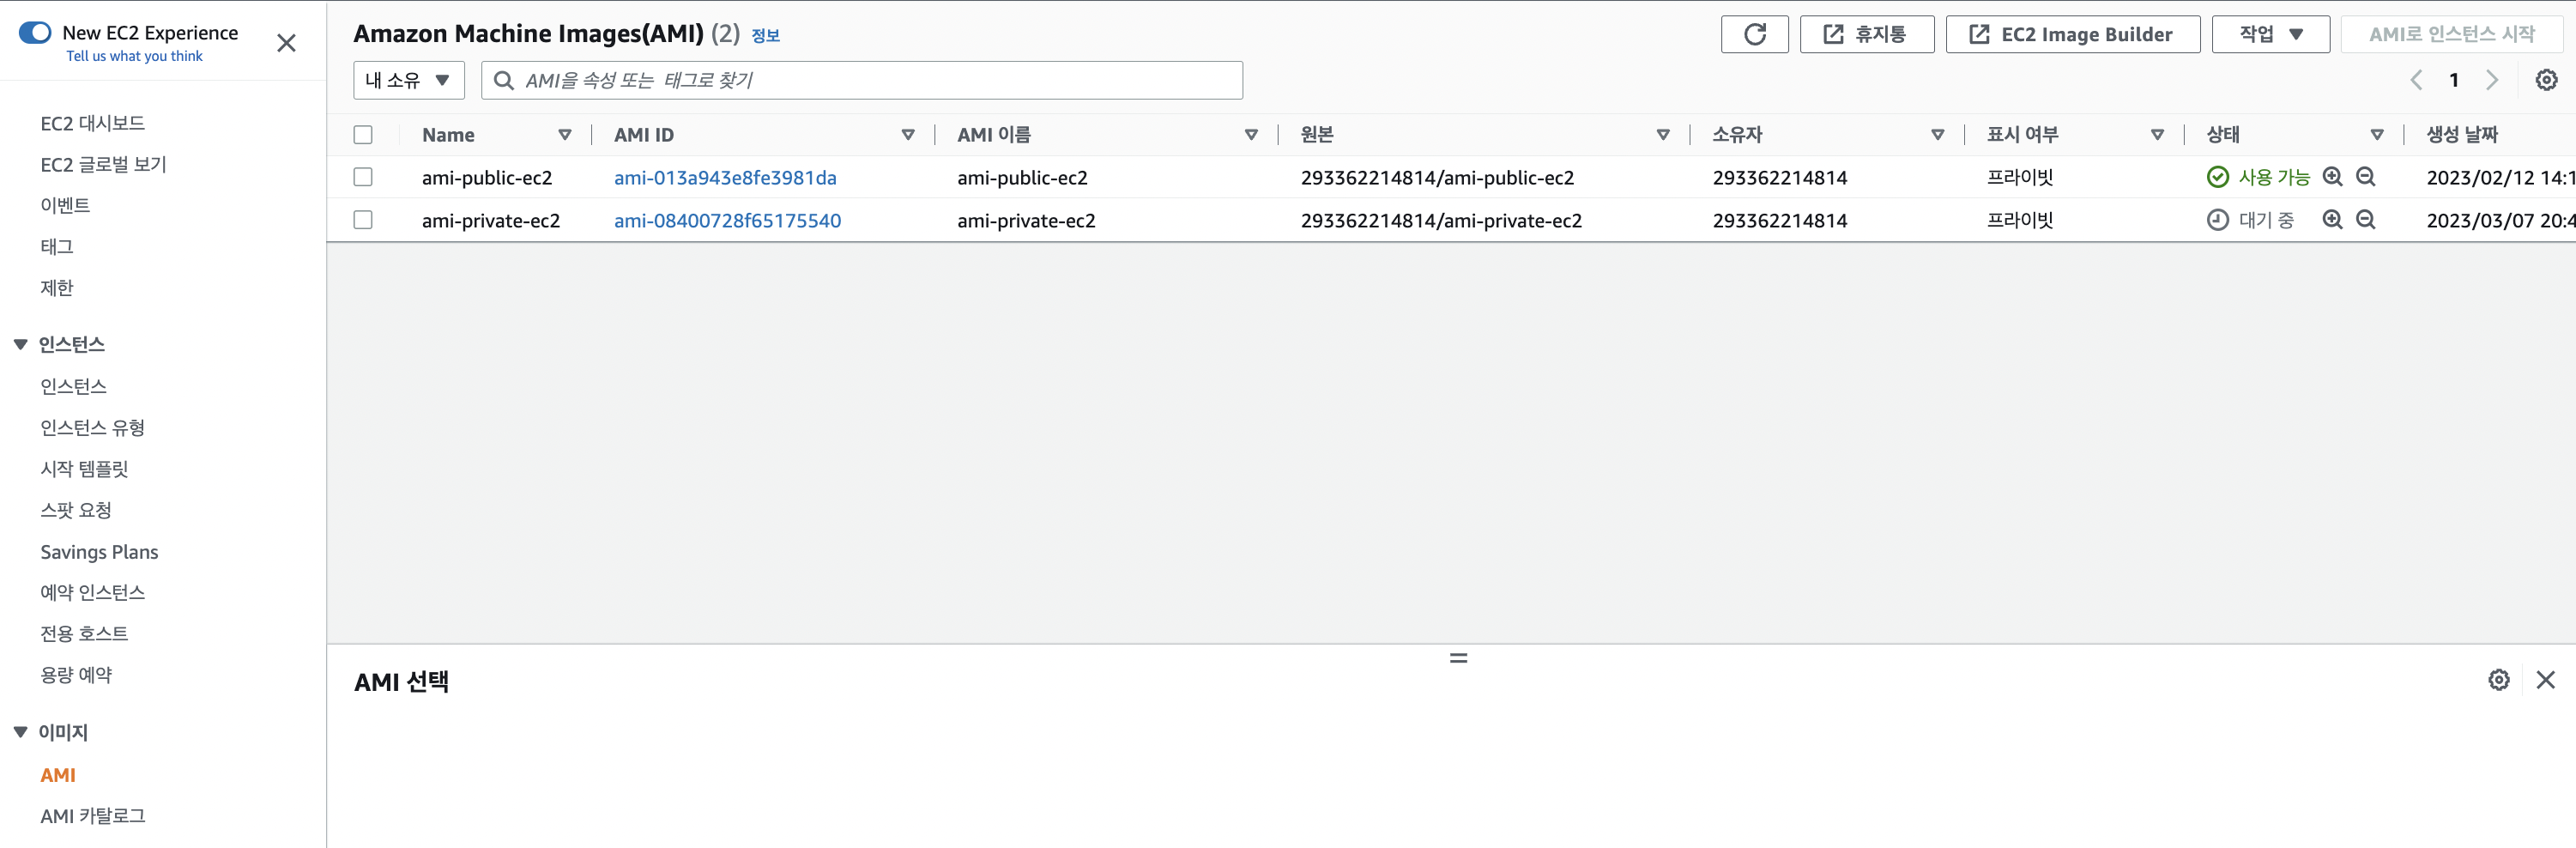This screenshot has width=2576, height=848.
Task: Collapse the 인스턴스 section
Action: point(20,345)
